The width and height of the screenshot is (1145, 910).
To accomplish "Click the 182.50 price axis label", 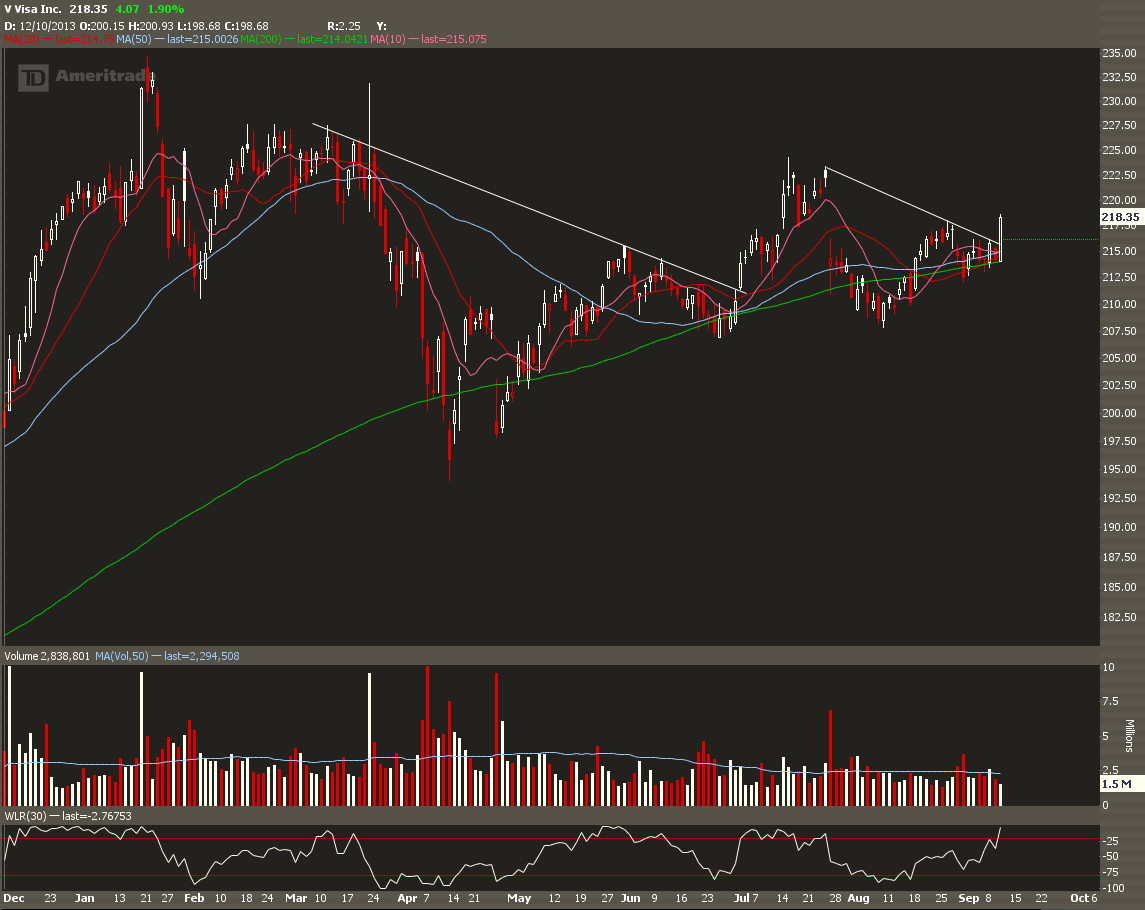I will (x=1119, y=616).
